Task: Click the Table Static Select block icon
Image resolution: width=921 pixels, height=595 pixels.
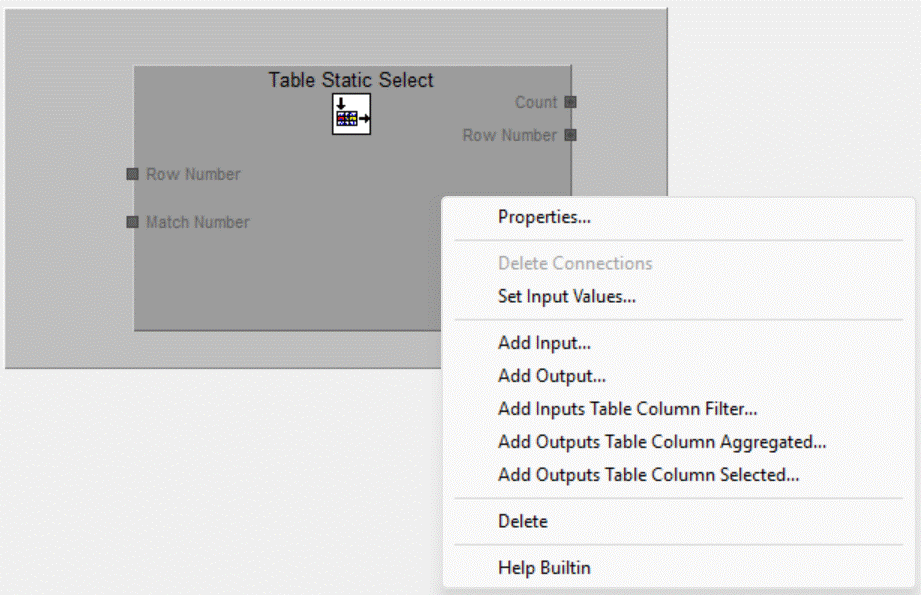Action: [351, 115]
